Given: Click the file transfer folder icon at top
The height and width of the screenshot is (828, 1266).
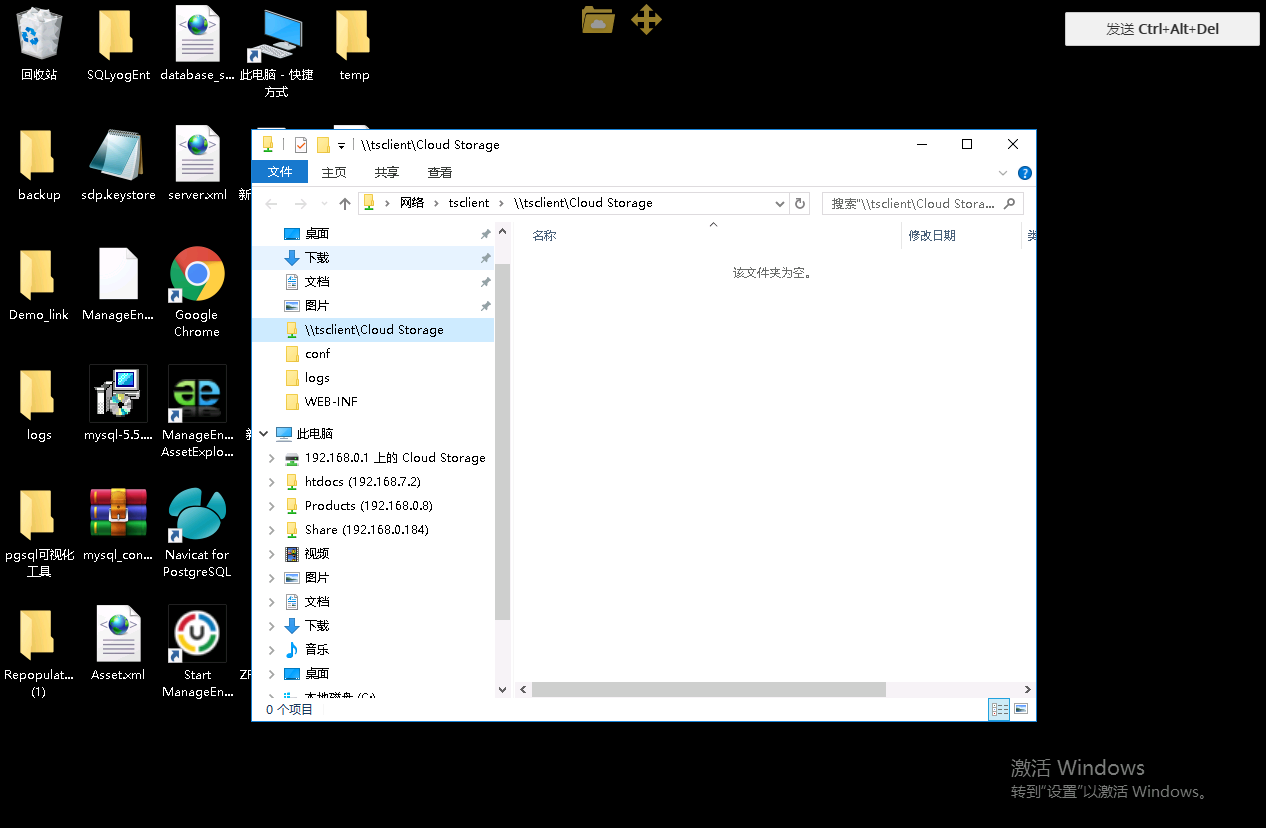Looking at the screenshot, I should (598, 19).
